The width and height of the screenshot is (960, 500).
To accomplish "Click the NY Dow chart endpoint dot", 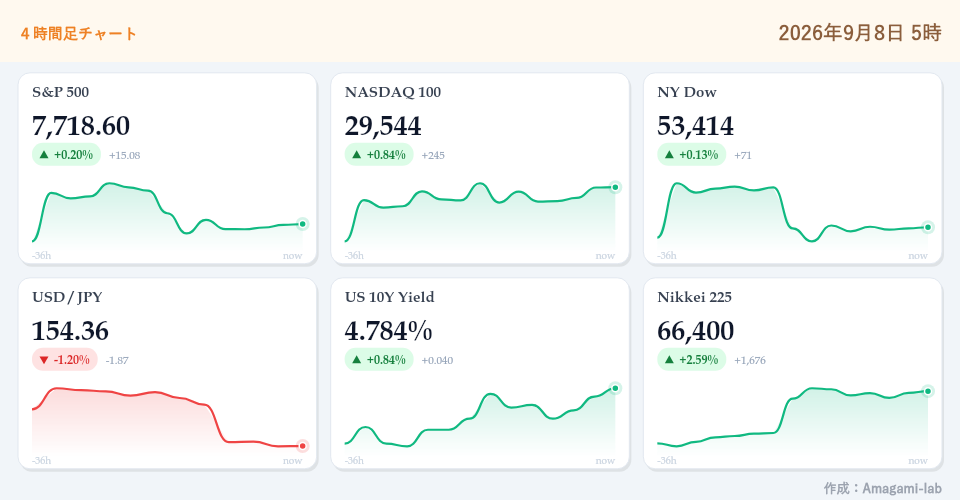I will pos(928,228).
